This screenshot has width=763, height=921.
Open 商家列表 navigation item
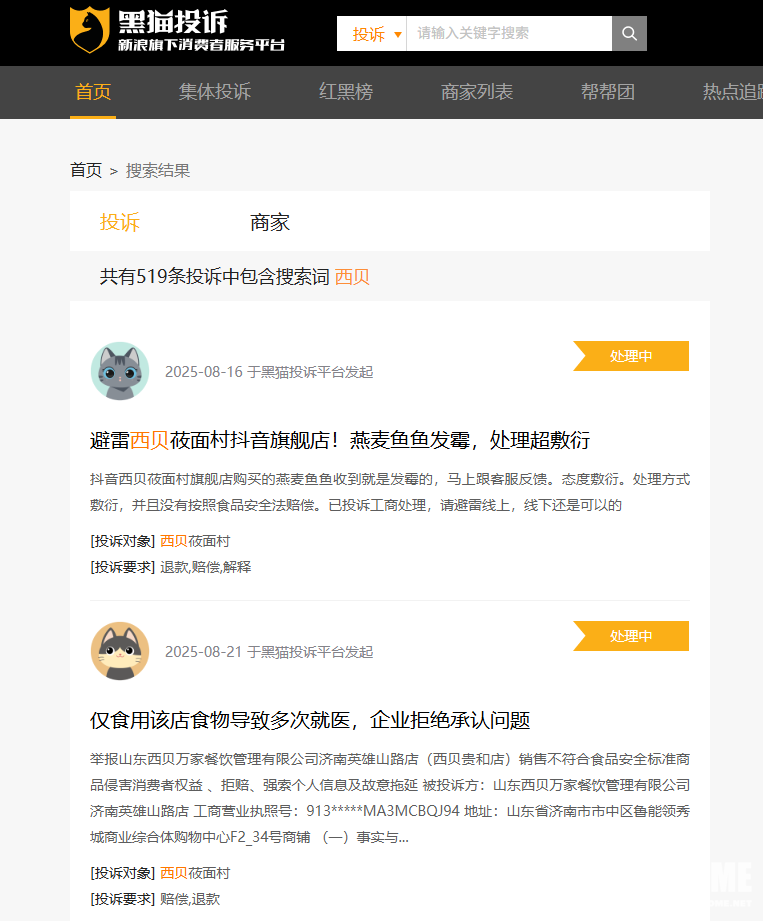coord(477,92)
